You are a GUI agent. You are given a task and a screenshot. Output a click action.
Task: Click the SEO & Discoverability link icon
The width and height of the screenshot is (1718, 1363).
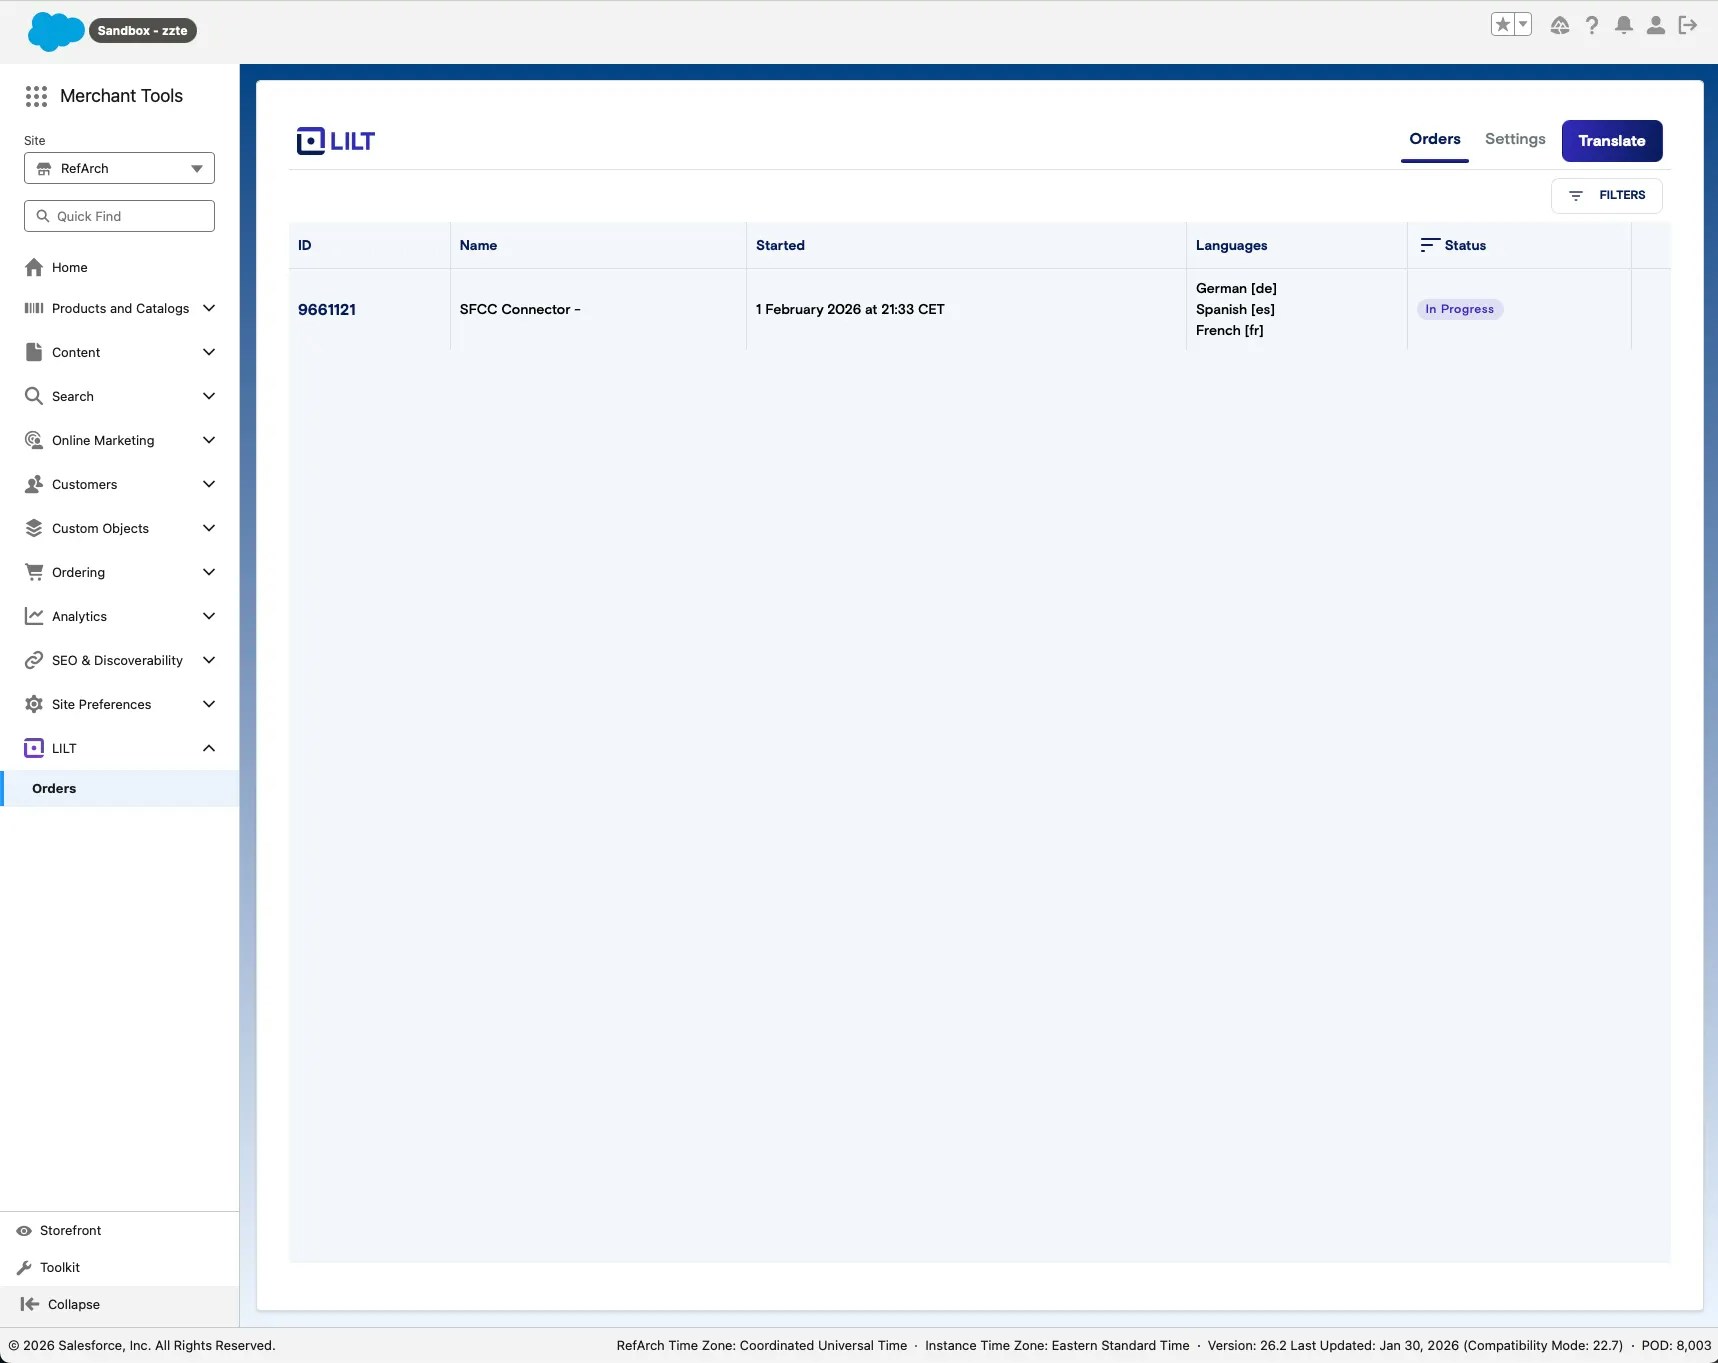[34, 660]
